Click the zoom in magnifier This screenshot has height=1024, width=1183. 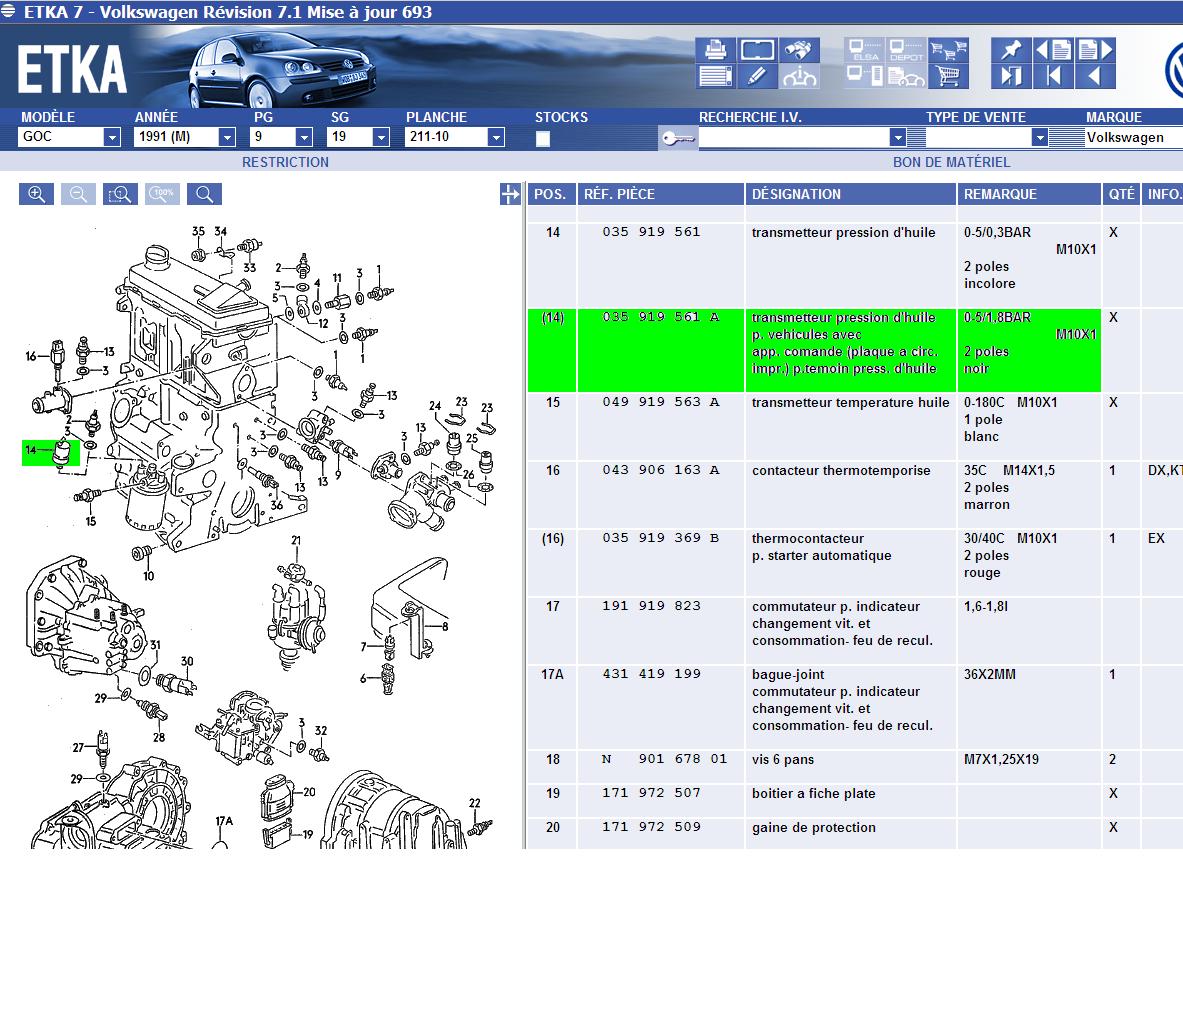(x=36, y=194)
